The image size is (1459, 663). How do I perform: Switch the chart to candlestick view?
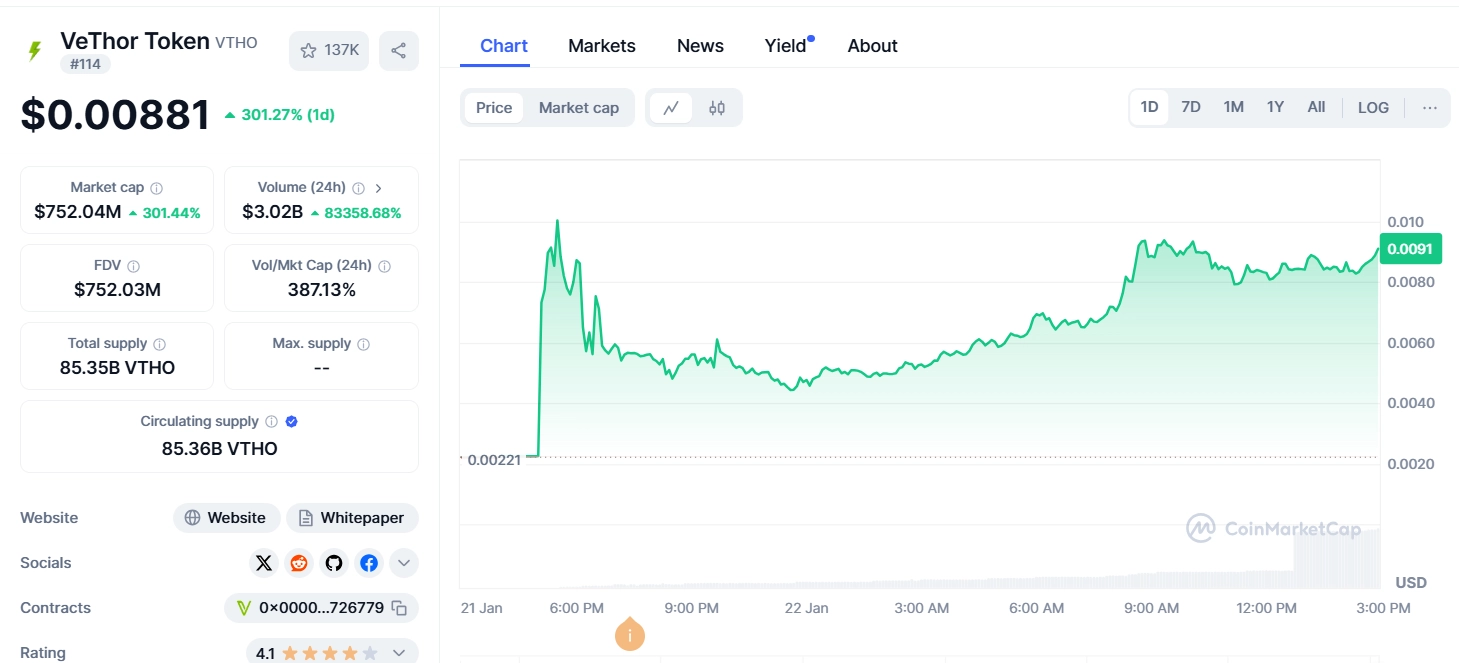coord(717,107)
